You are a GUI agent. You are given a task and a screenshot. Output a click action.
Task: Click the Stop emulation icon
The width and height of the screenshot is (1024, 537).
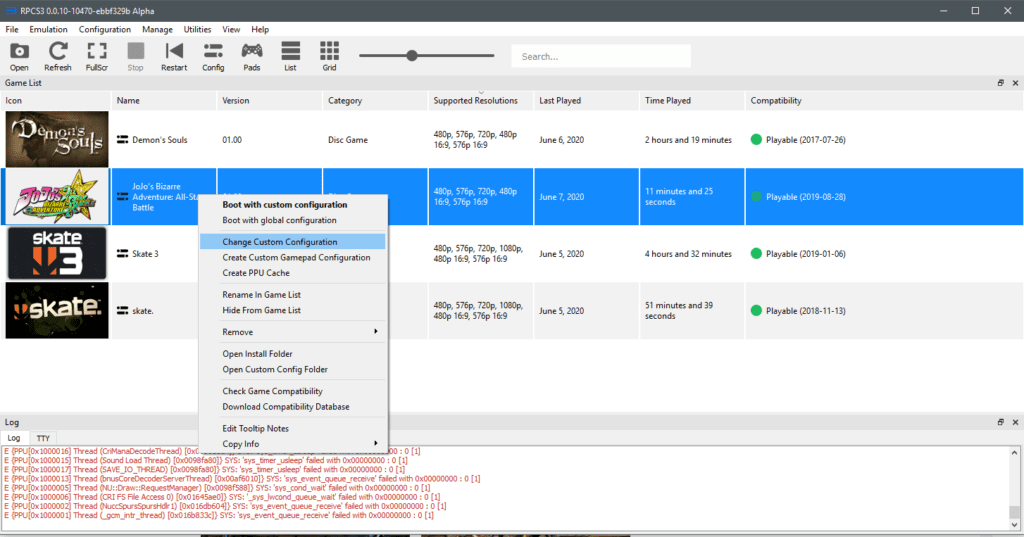click(135, 56)
